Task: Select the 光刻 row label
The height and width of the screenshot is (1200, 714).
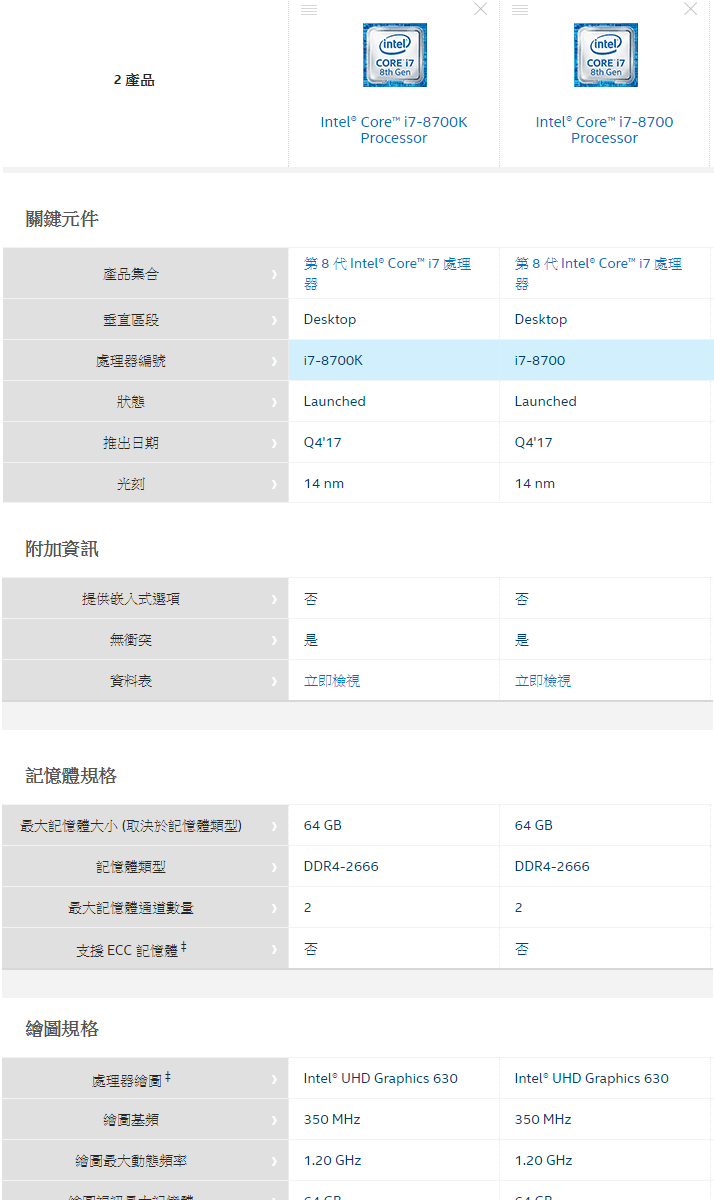Action: click(x=131, y=484)
